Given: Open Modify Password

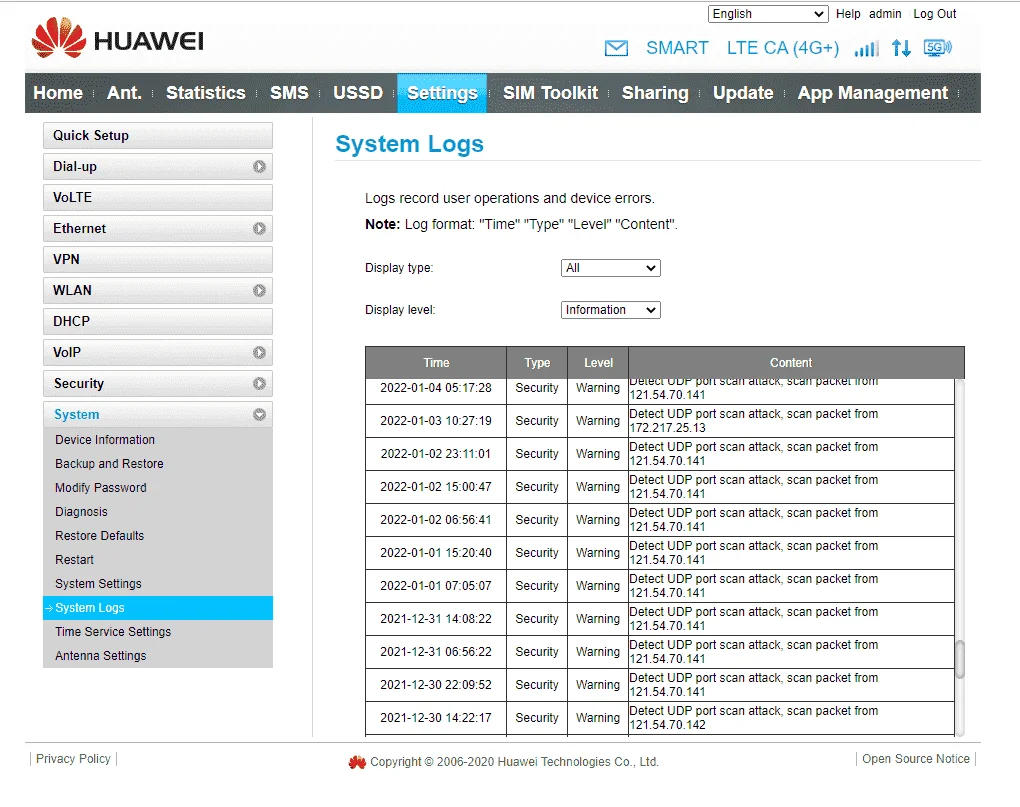Looking at the screenshot, I should coord(101,488).
